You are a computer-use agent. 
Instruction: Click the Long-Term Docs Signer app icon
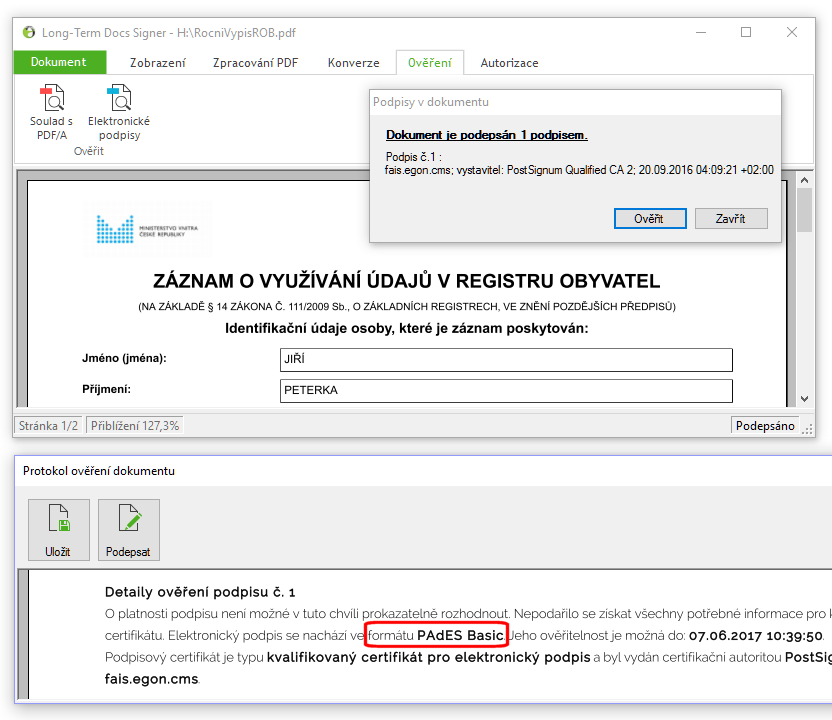[29, 32]
